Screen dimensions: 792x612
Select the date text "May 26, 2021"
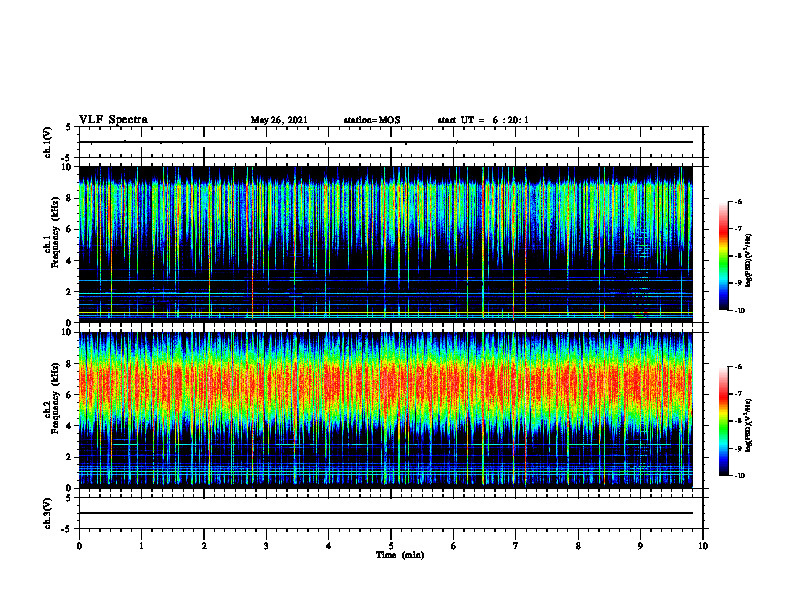(x=279, y=120)
